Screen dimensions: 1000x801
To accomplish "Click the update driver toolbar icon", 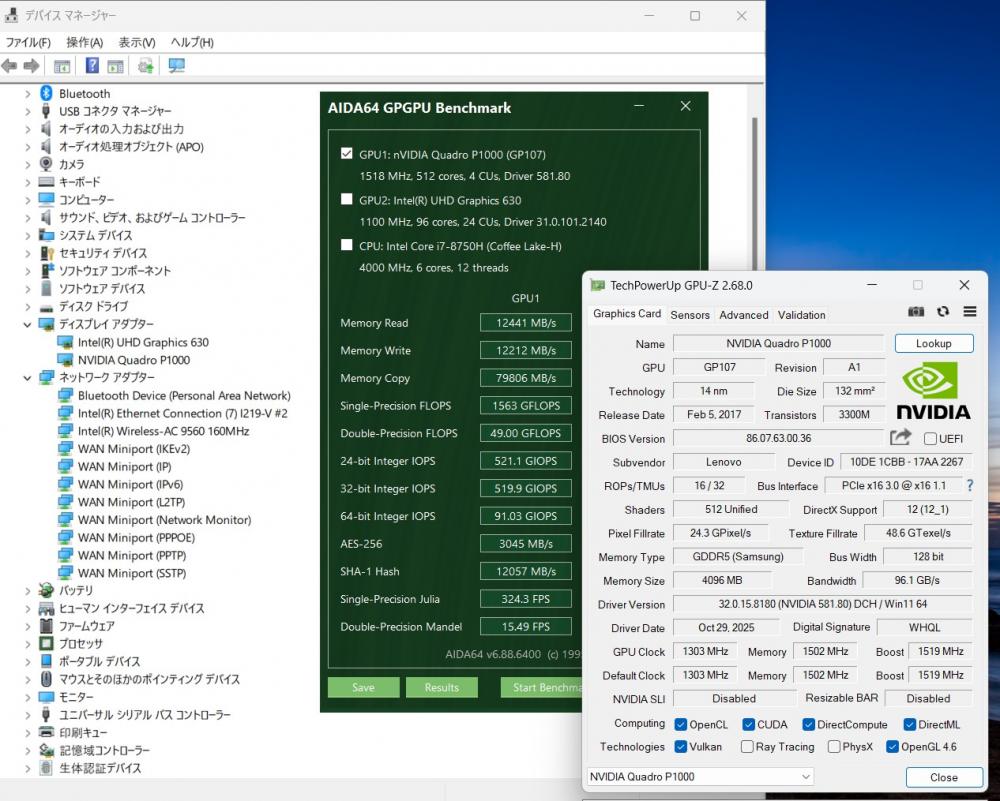I will pos(146,66).
